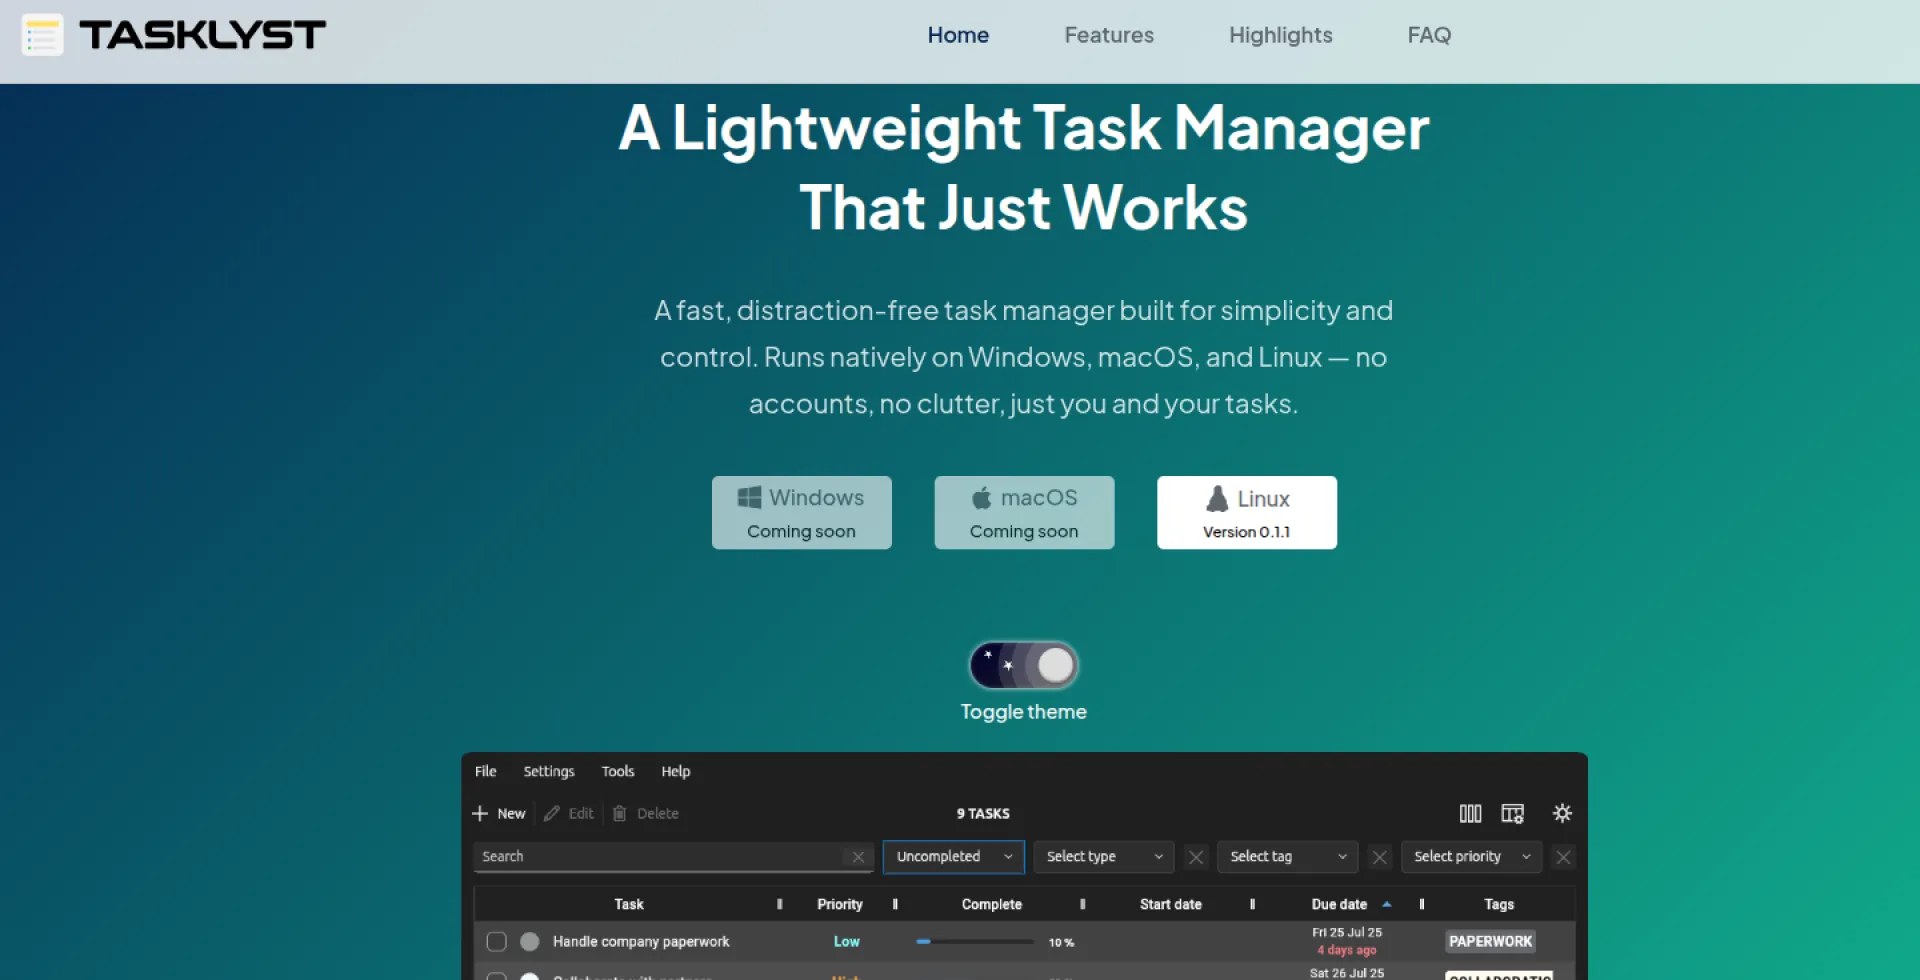Click the headline A Lightweight Task Manager
Screen dimensions: 1920x980
pyautogui.click(x=1023, y=128)
